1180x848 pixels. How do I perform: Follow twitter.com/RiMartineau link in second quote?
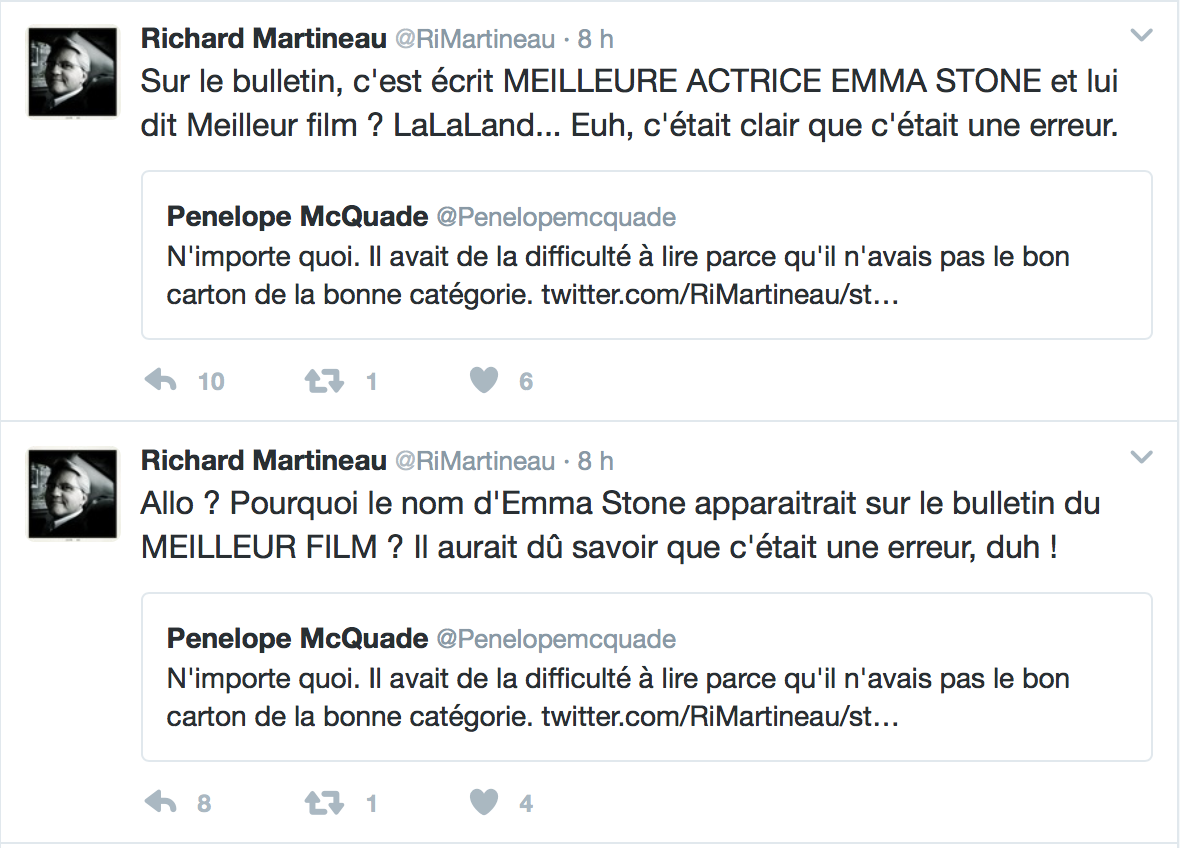(x=720, y=716)
